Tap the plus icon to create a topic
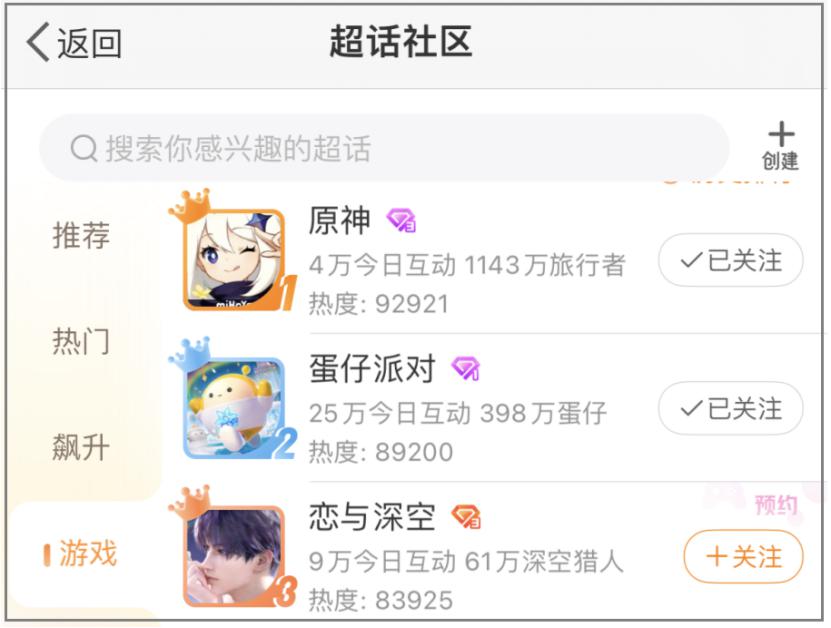 [781, 134]
